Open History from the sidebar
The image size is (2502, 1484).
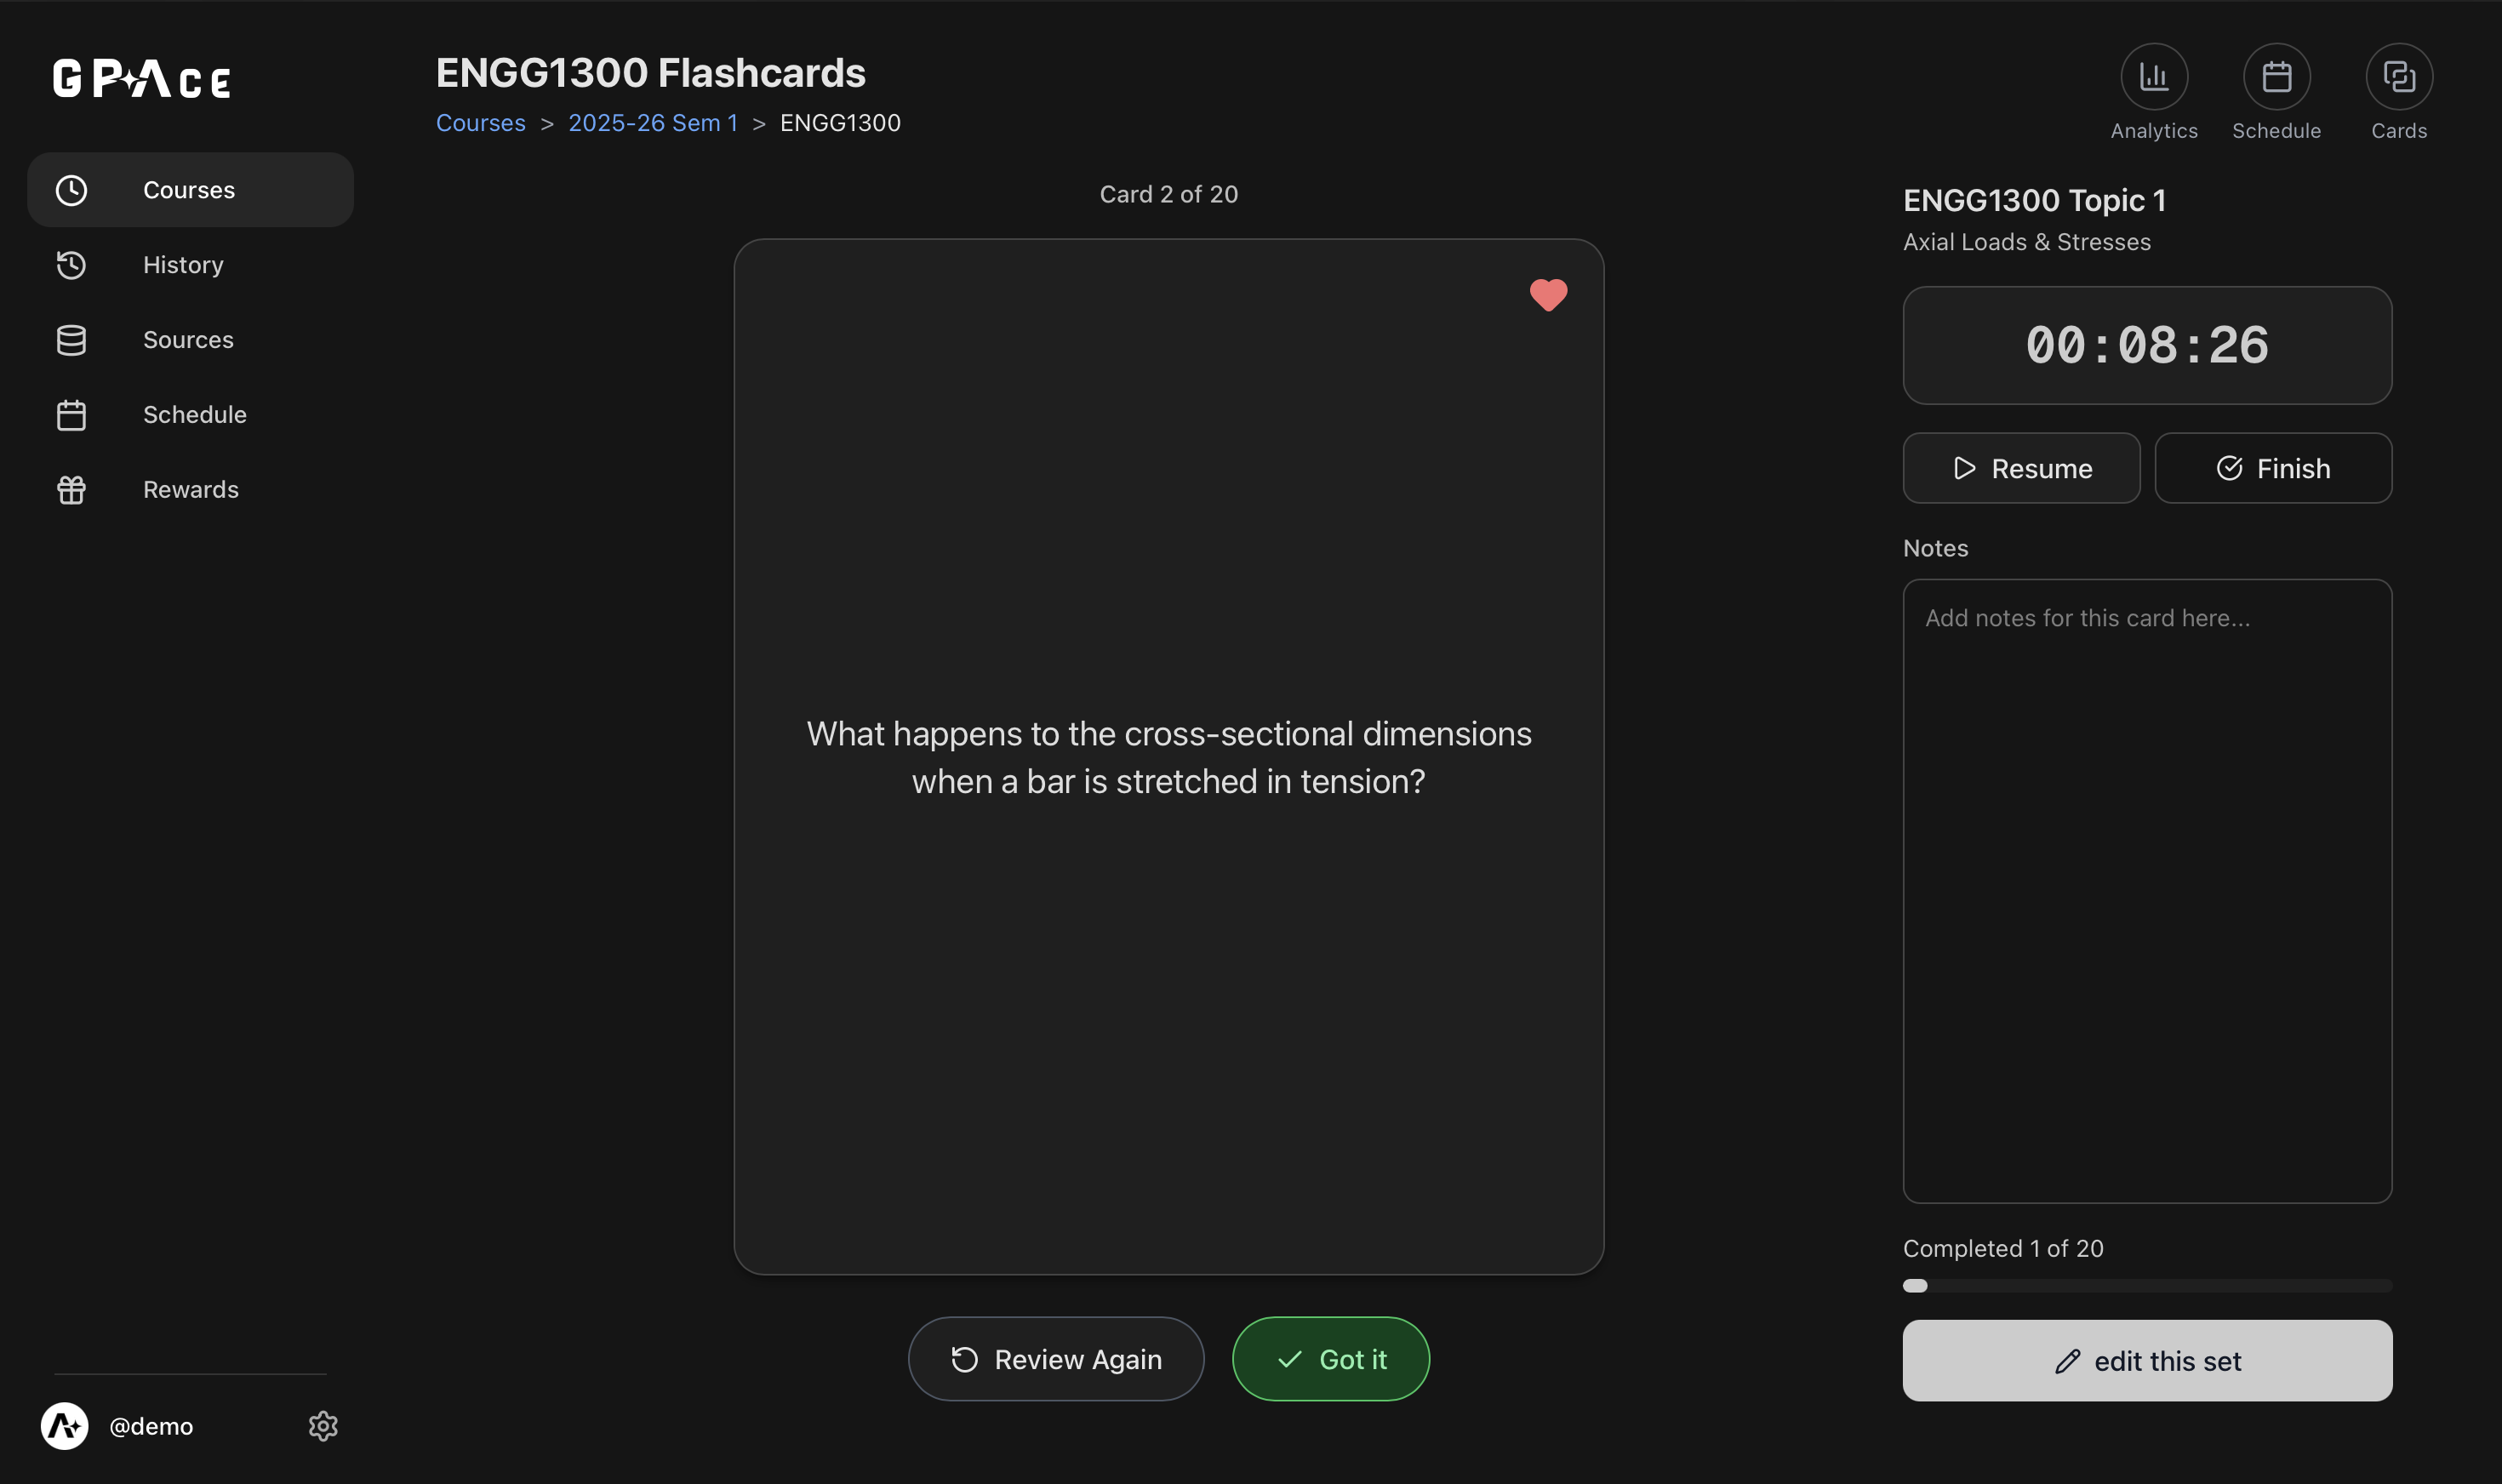click(x=183, y=265)
